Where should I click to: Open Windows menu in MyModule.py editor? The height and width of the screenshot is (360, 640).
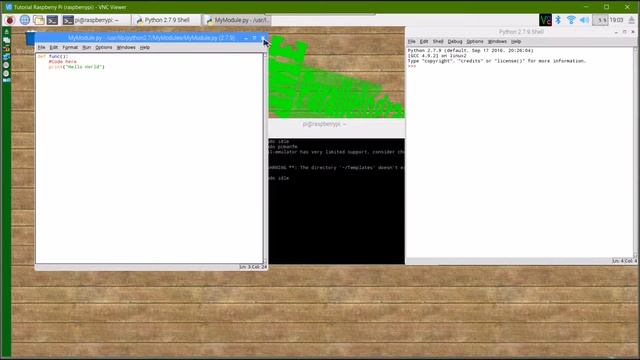[x=126, y=47]
